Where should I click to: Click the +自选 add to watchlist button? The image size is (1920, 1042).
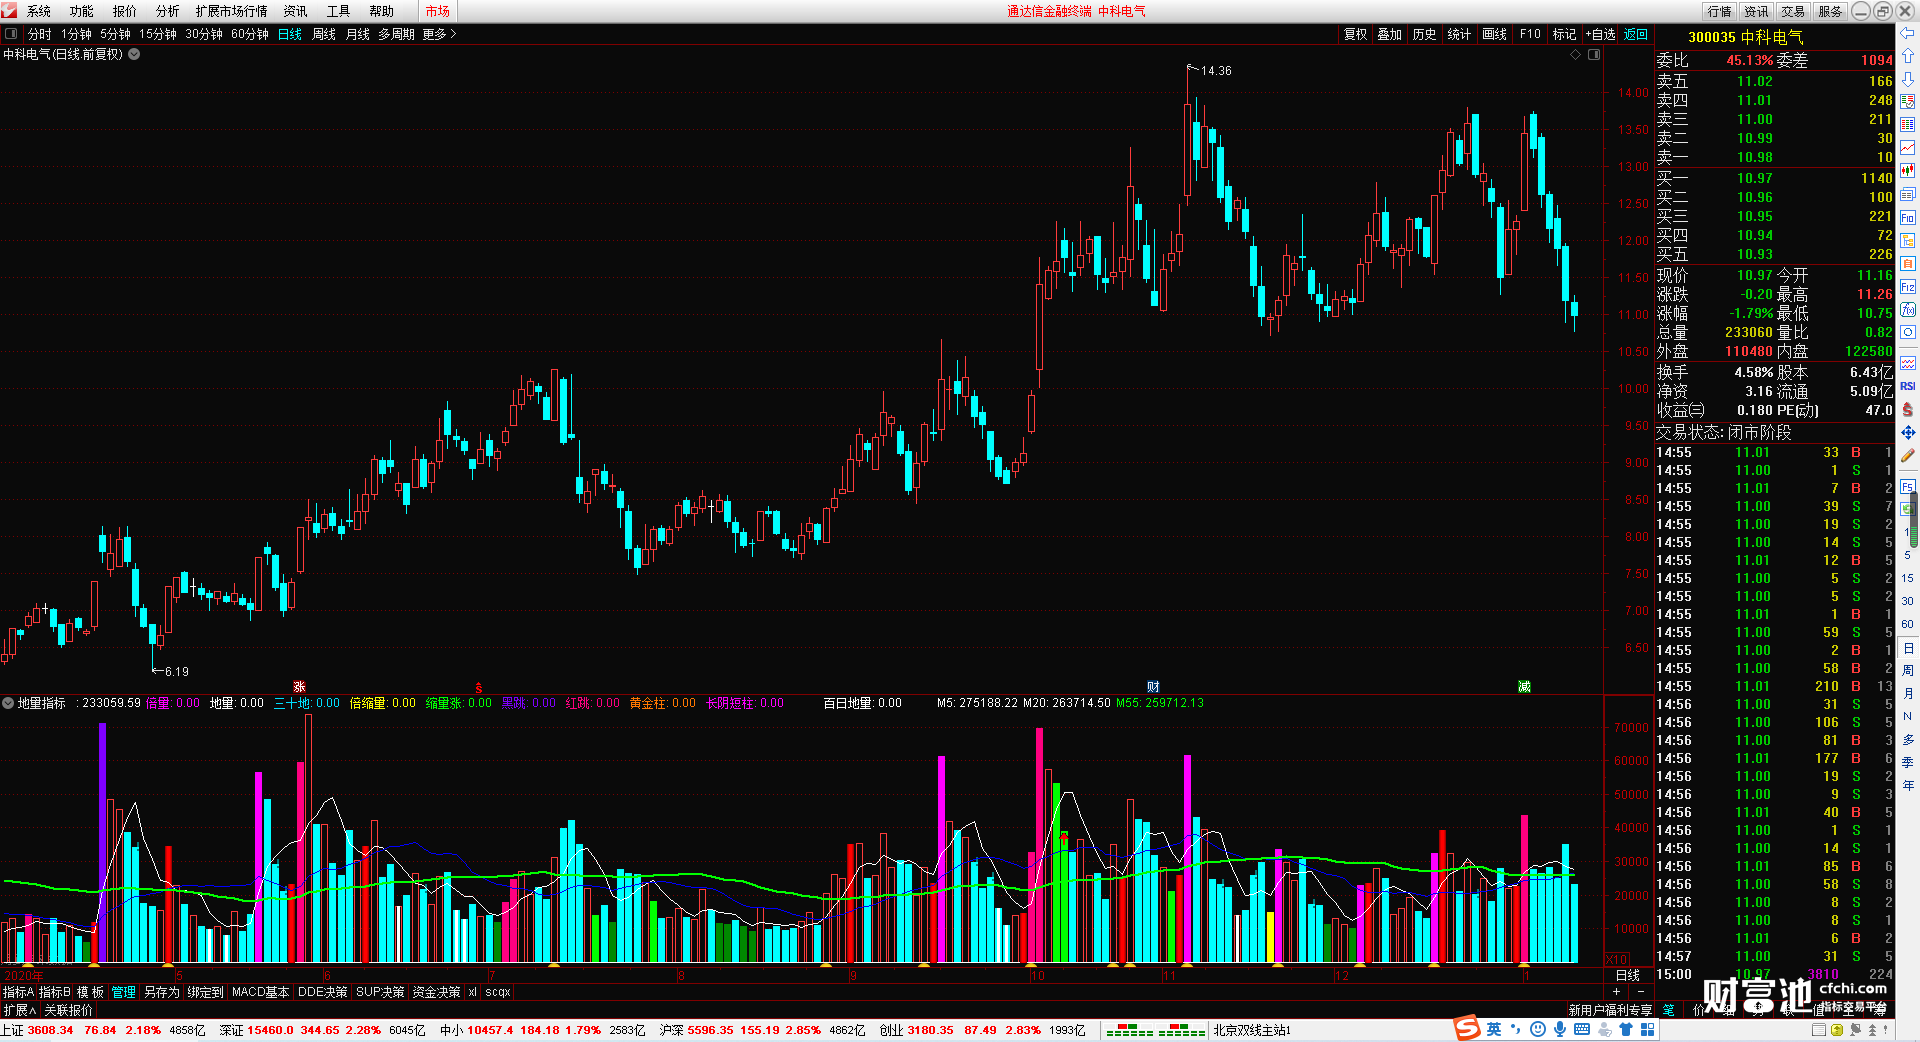tap(1601, 34)
